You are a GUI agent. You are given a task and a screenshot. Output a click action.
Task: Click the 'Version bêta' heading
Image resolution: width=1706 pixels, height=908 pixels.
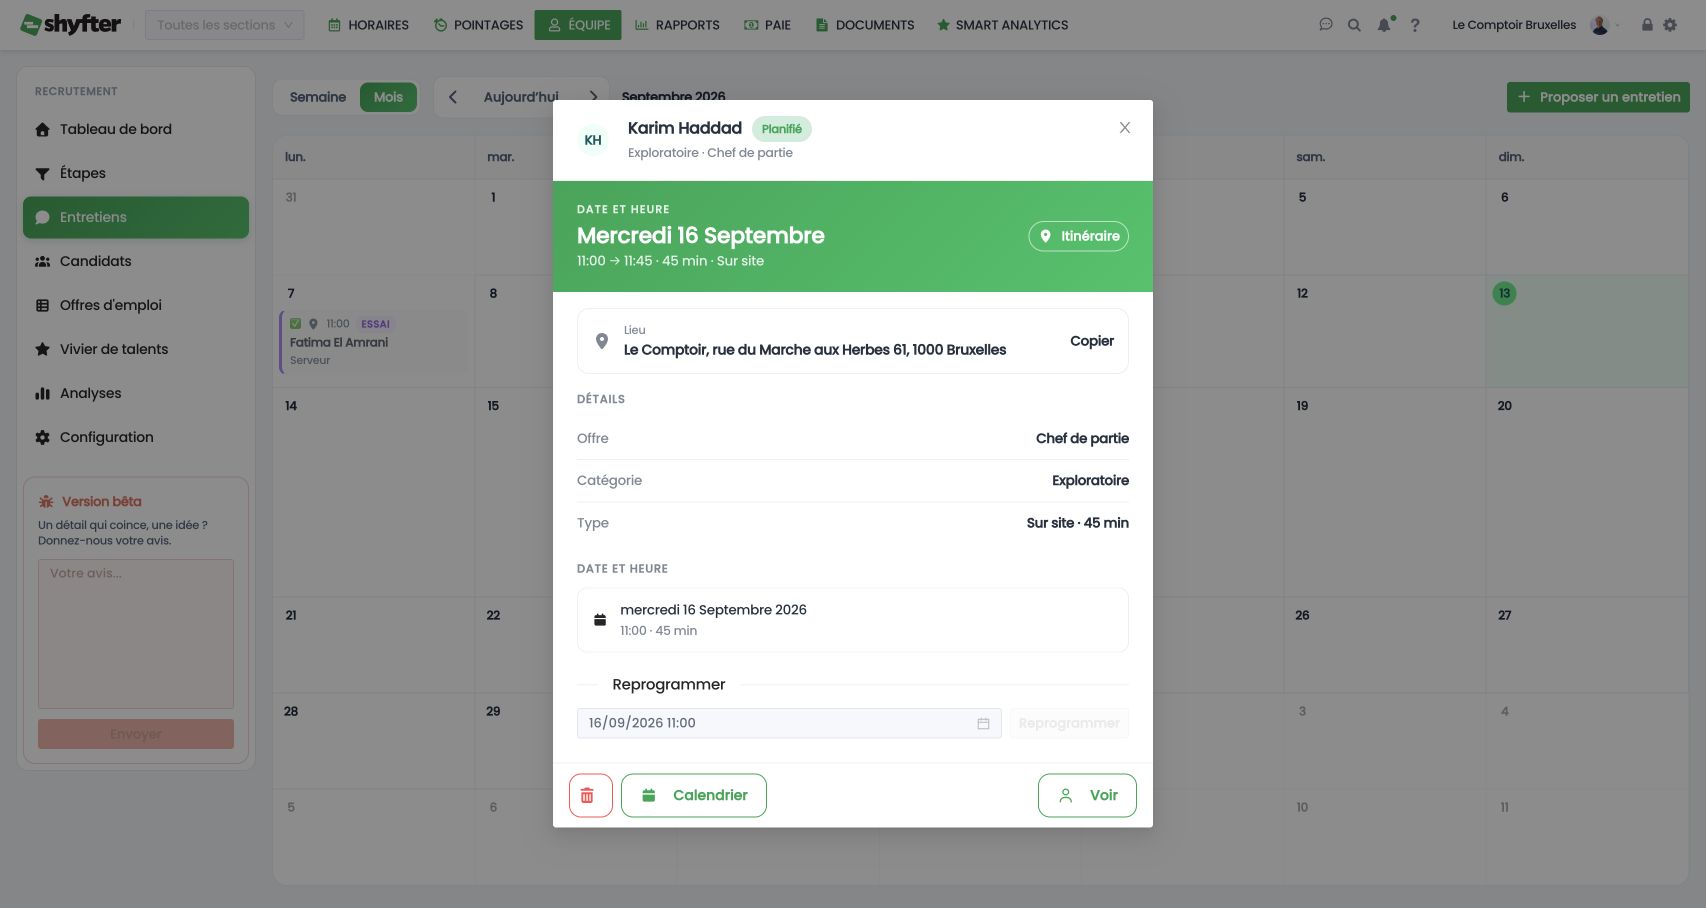click(x=101, y=502)
